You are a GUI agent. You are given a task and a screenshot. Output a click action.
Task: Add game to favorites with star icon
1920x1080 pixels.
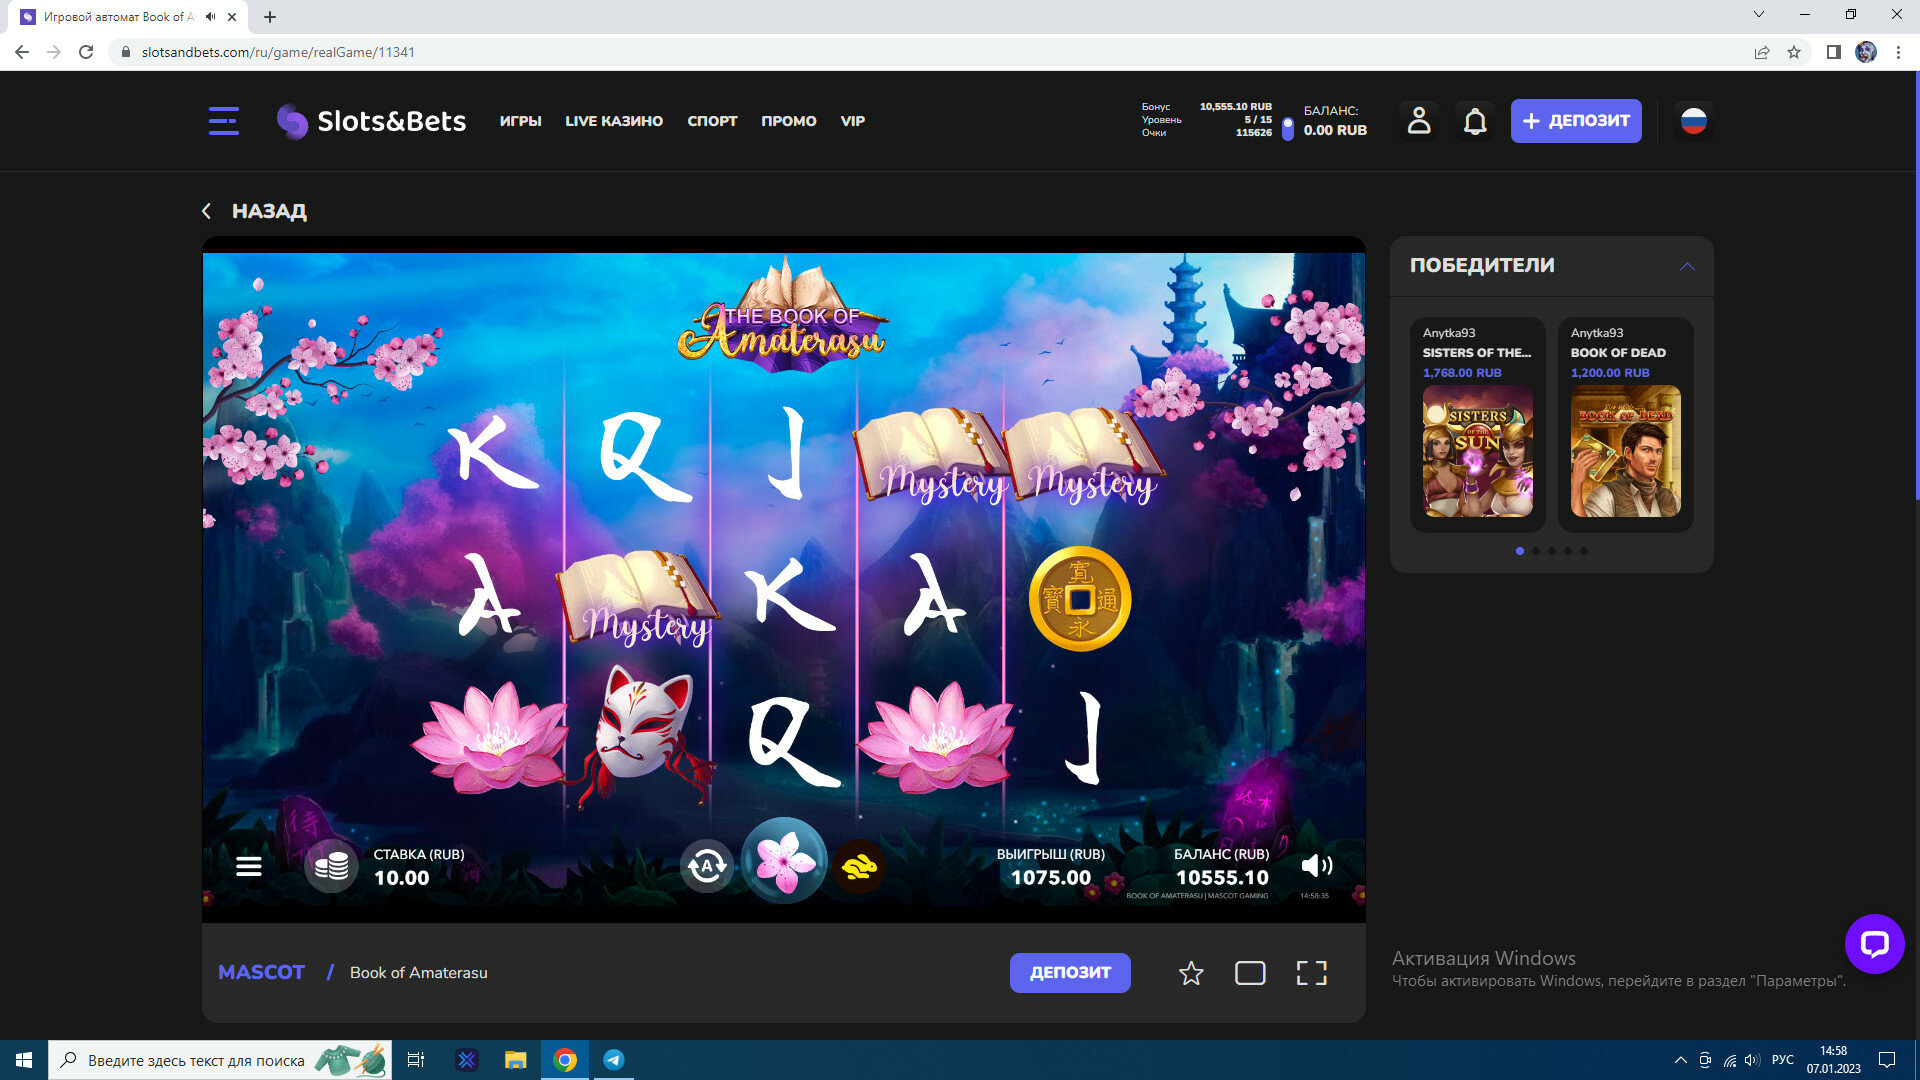(x=1190, y=973)
